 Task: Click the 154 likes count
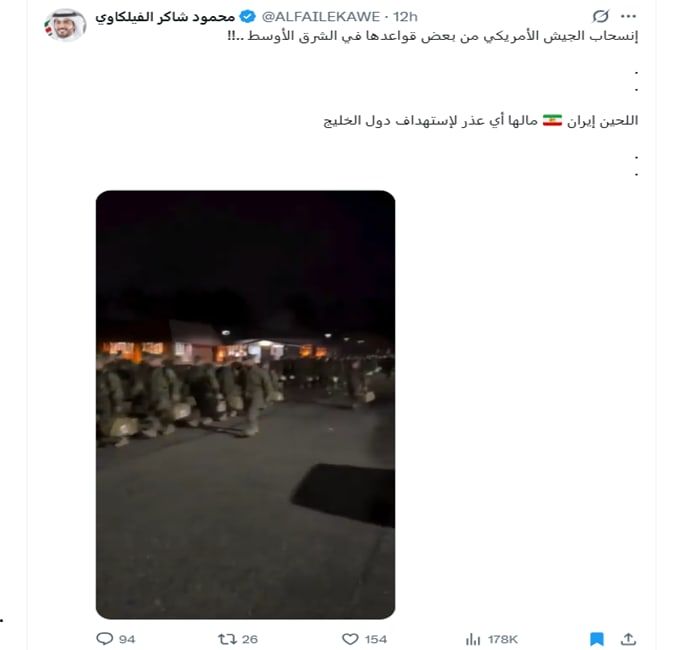[x=376, y=640]
